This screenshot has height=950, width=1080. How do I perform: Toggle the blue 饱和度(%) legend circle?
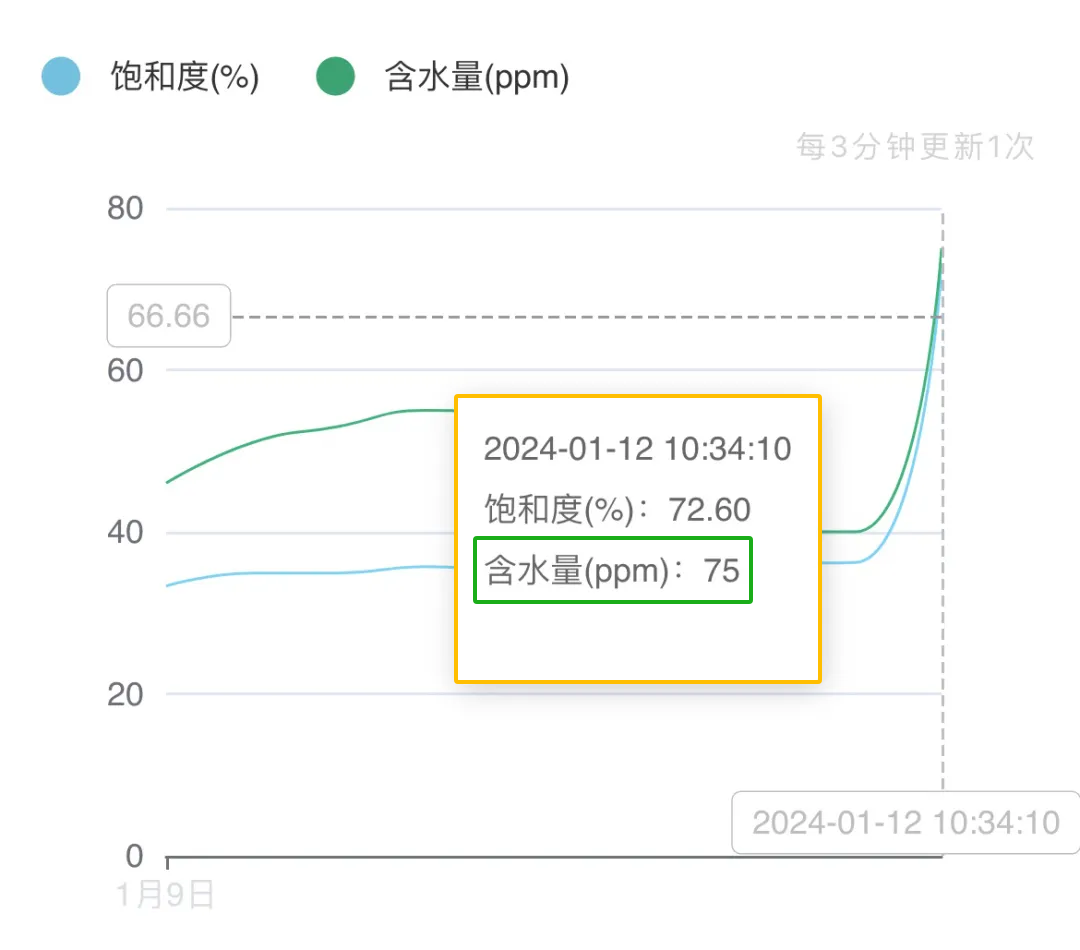61,77
